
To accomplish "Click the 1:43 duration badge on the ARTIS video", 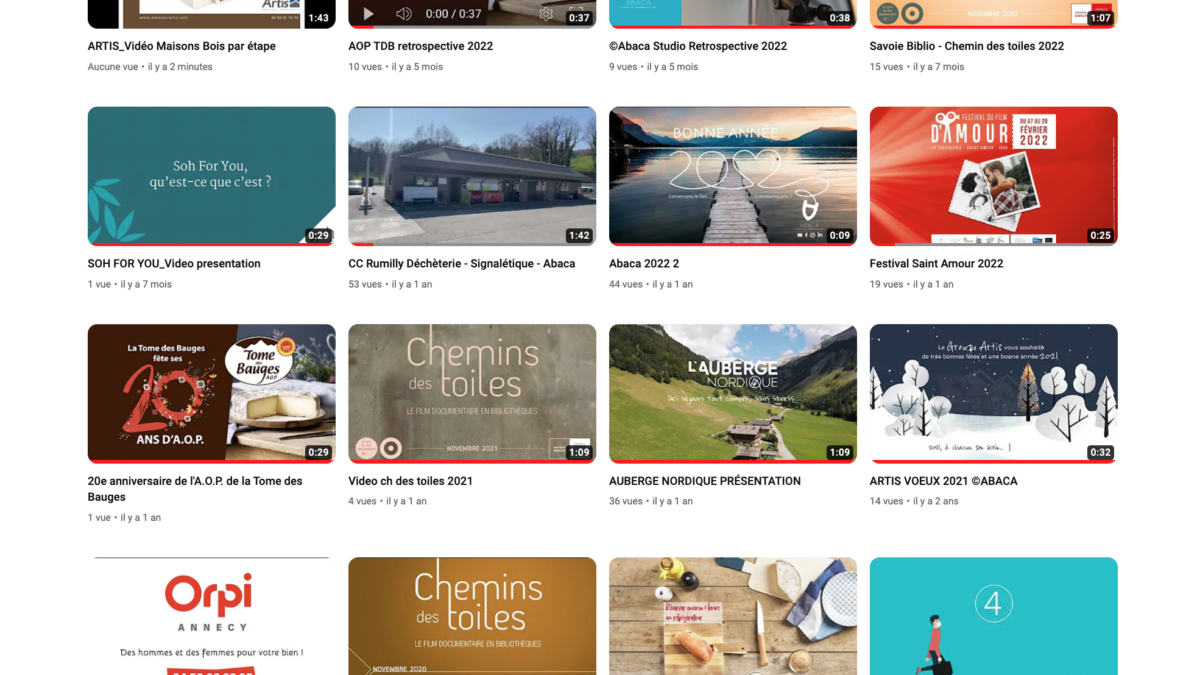I will pyautogui.click(x=319, y=18).
